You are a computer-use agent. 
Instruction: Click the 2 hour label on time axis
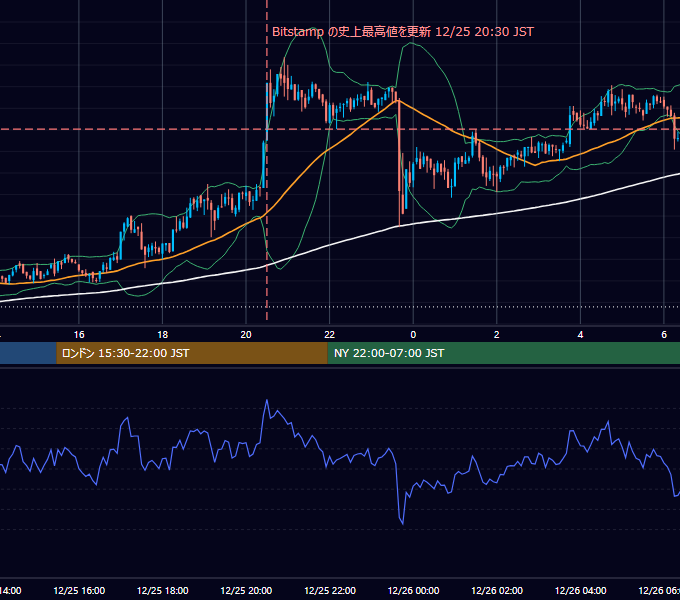click(x=497, y=335)
